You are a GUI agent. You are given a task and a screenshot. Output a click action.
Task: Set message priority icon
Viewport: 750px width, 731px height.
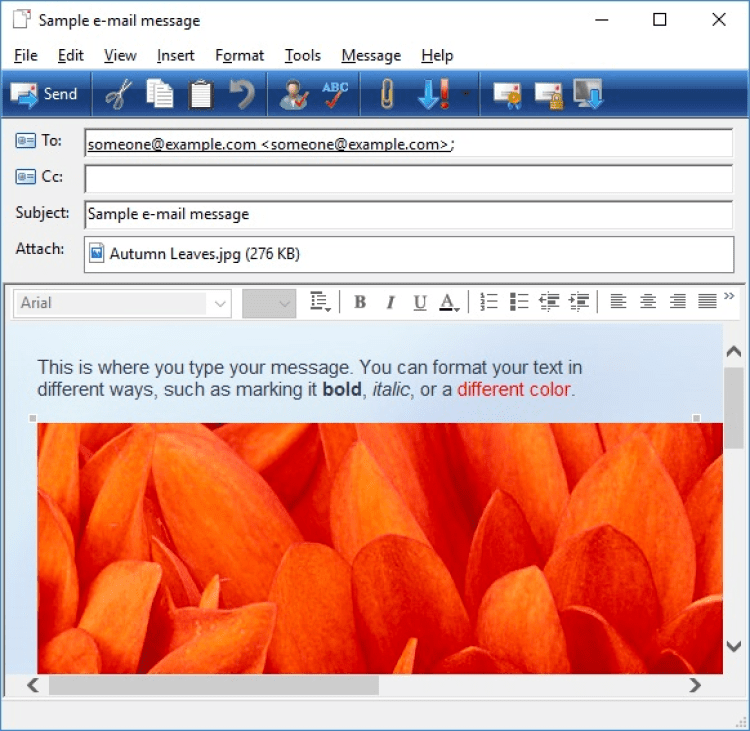[x=434, y=94]
